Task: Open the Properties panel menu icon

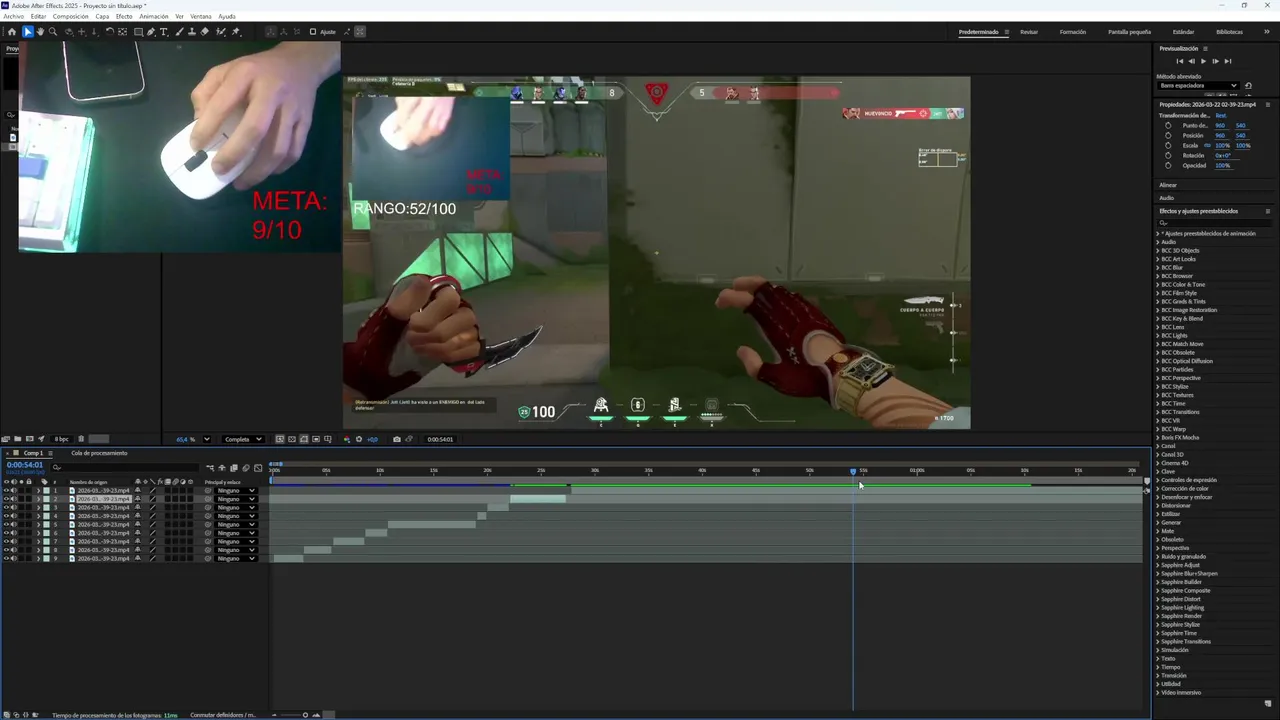Action: [x=1268, y=105]
